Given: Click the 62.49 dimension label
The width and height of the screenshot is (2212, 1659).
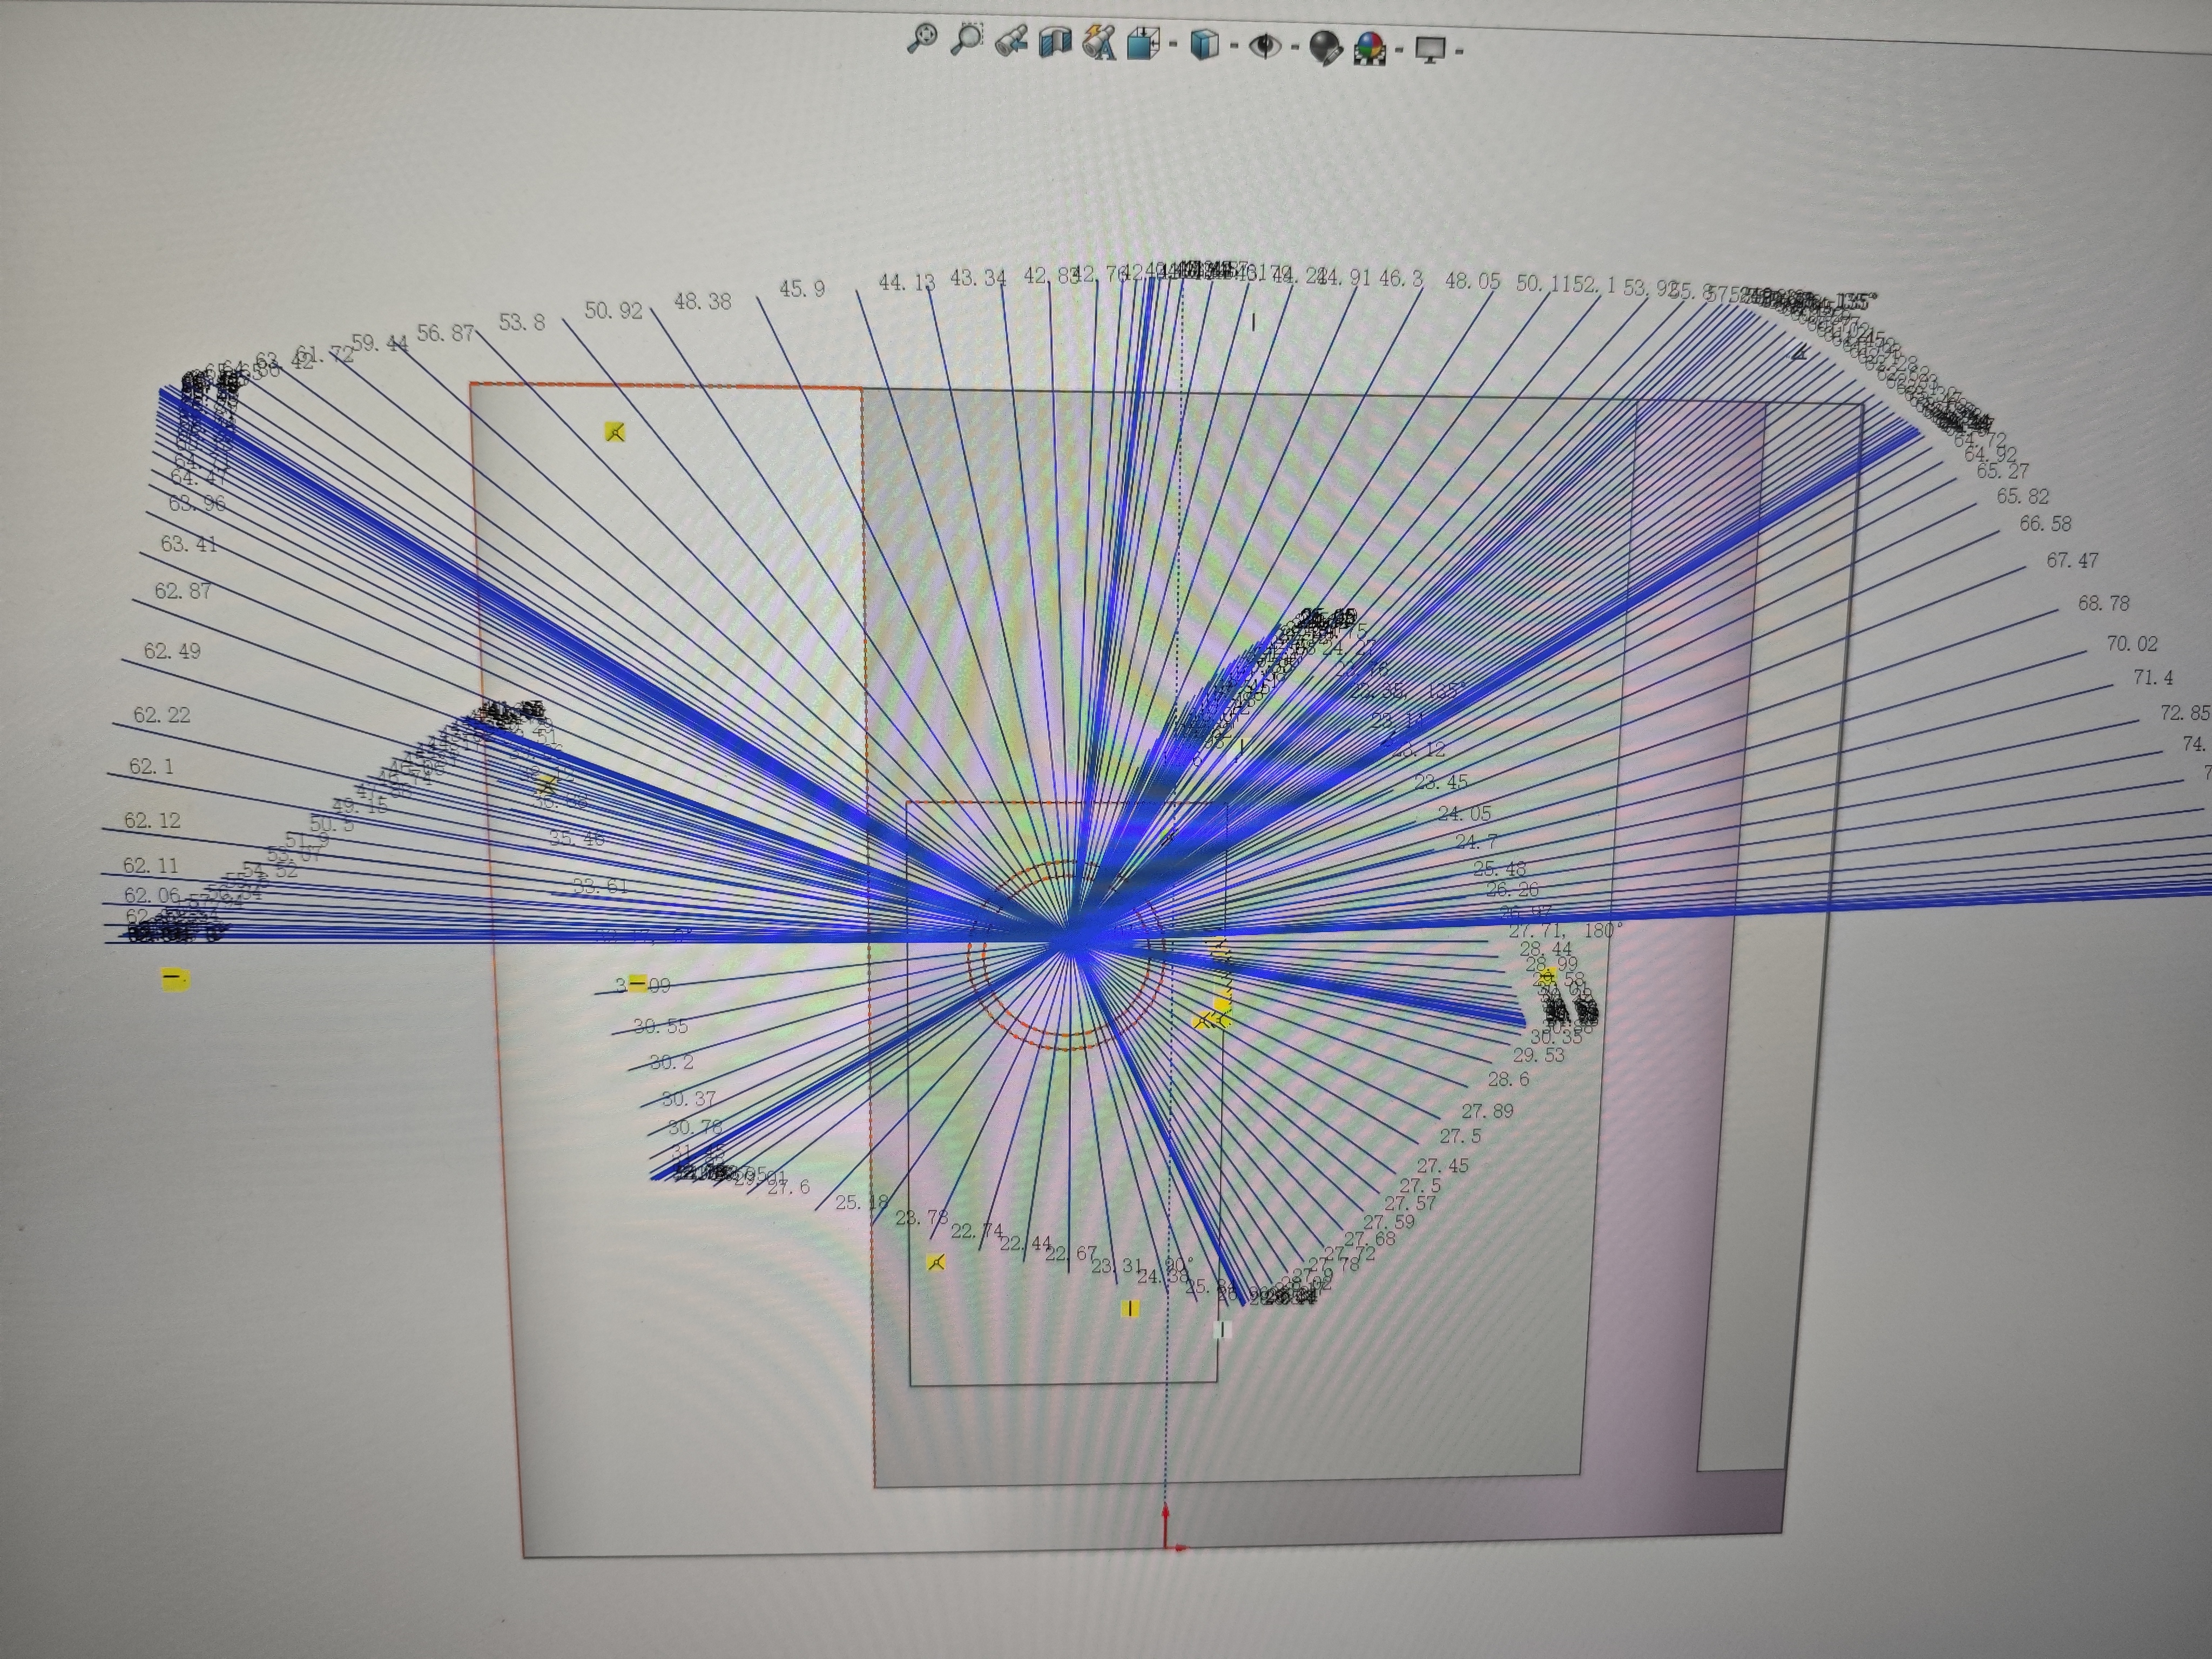Looking at the screenshot, I should pyautogui.click(x=172, y=651).
